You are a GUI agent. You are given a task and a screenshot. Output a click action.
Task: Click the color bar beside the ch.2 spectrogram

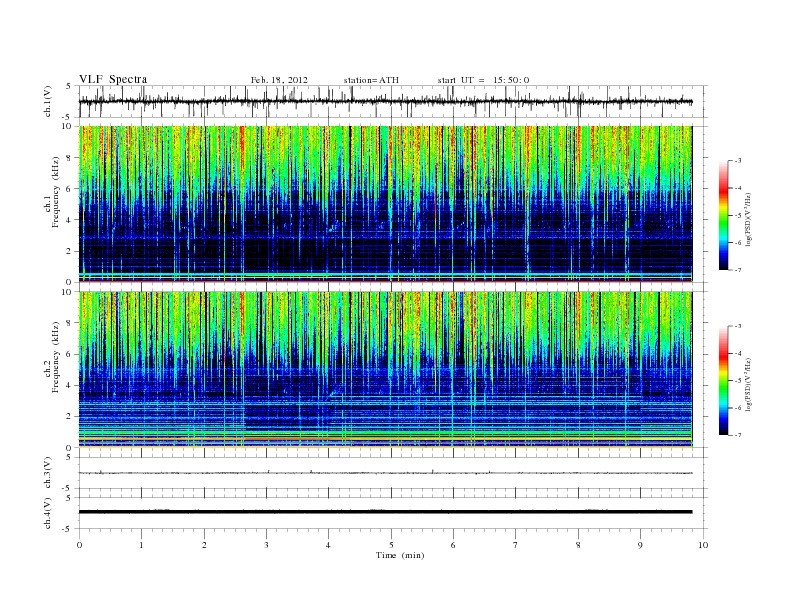click(723, 380)
